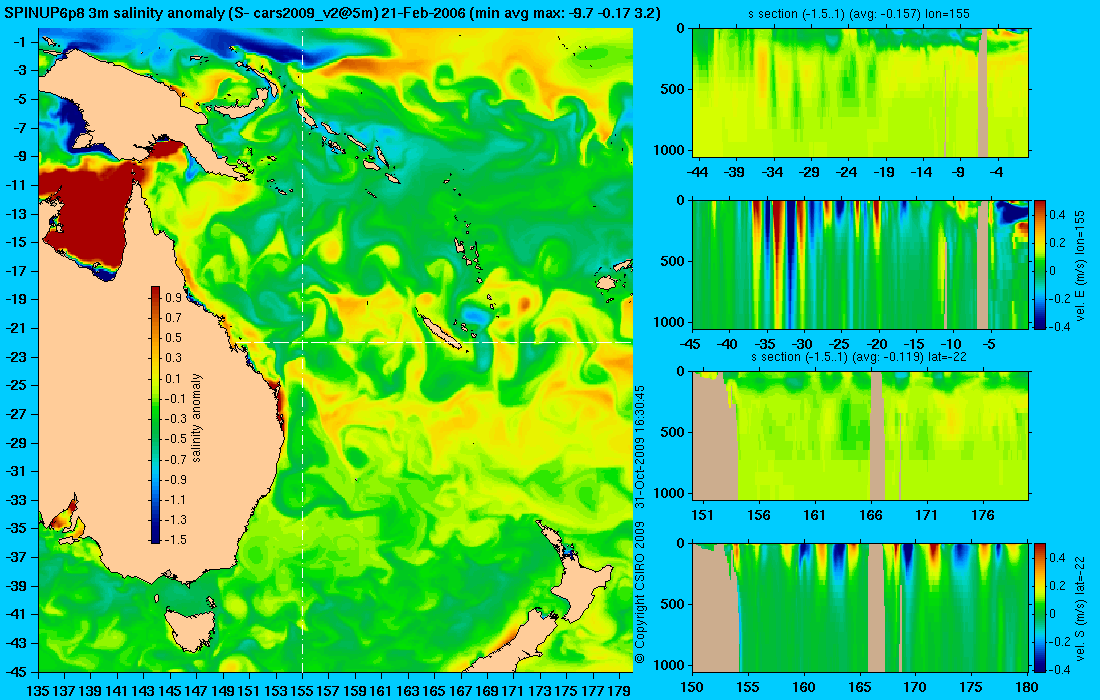This screenshot has height=700, width=1100.
Task: Click the -0.4 tick on vel. S colorbar
Action: coord(1060,669)
